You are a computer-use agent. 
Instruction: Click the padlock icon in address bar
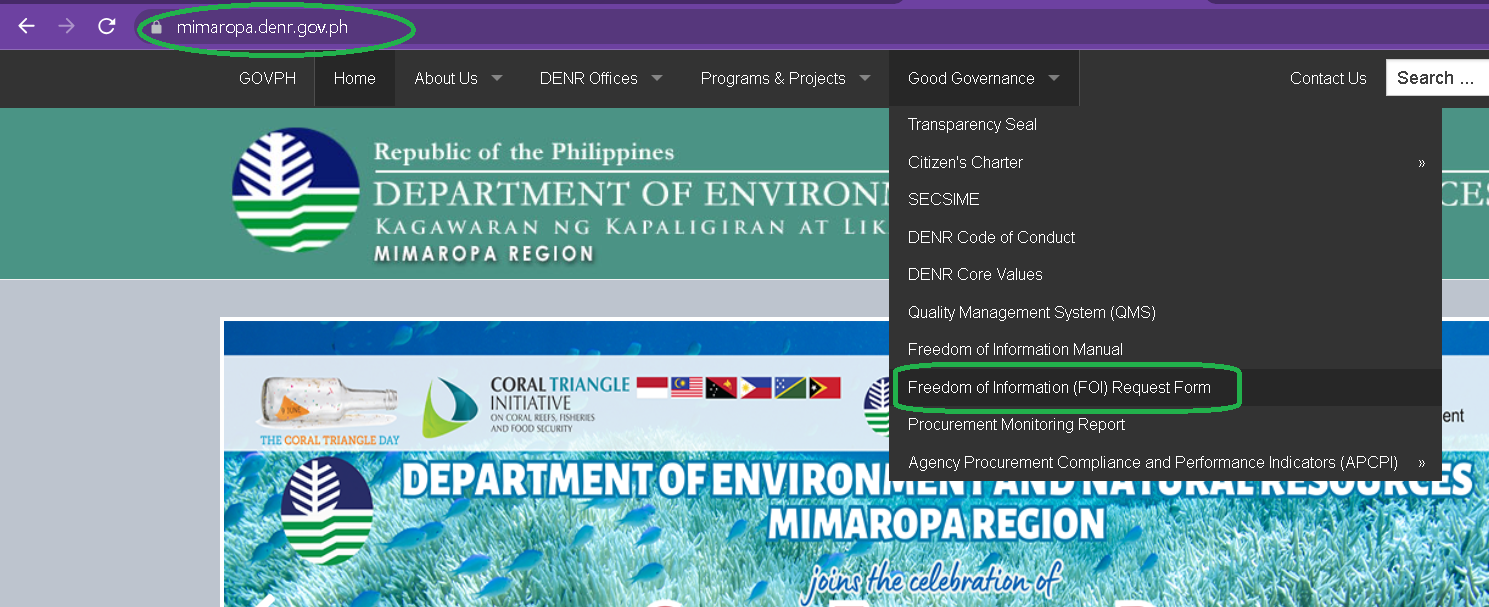point(155,28)
